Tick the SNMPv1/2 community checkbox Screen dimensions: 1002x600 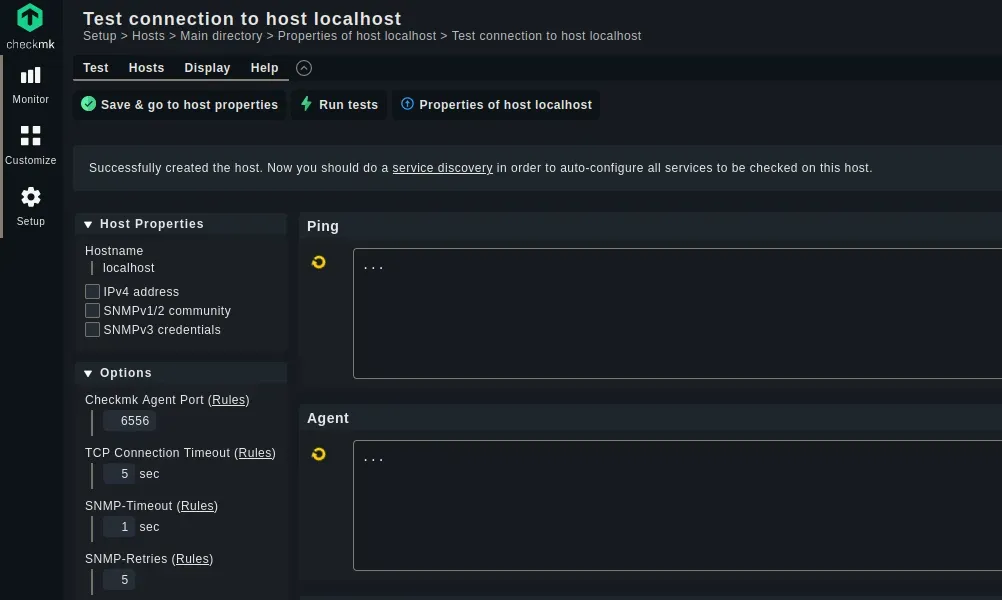coord(93,311)
